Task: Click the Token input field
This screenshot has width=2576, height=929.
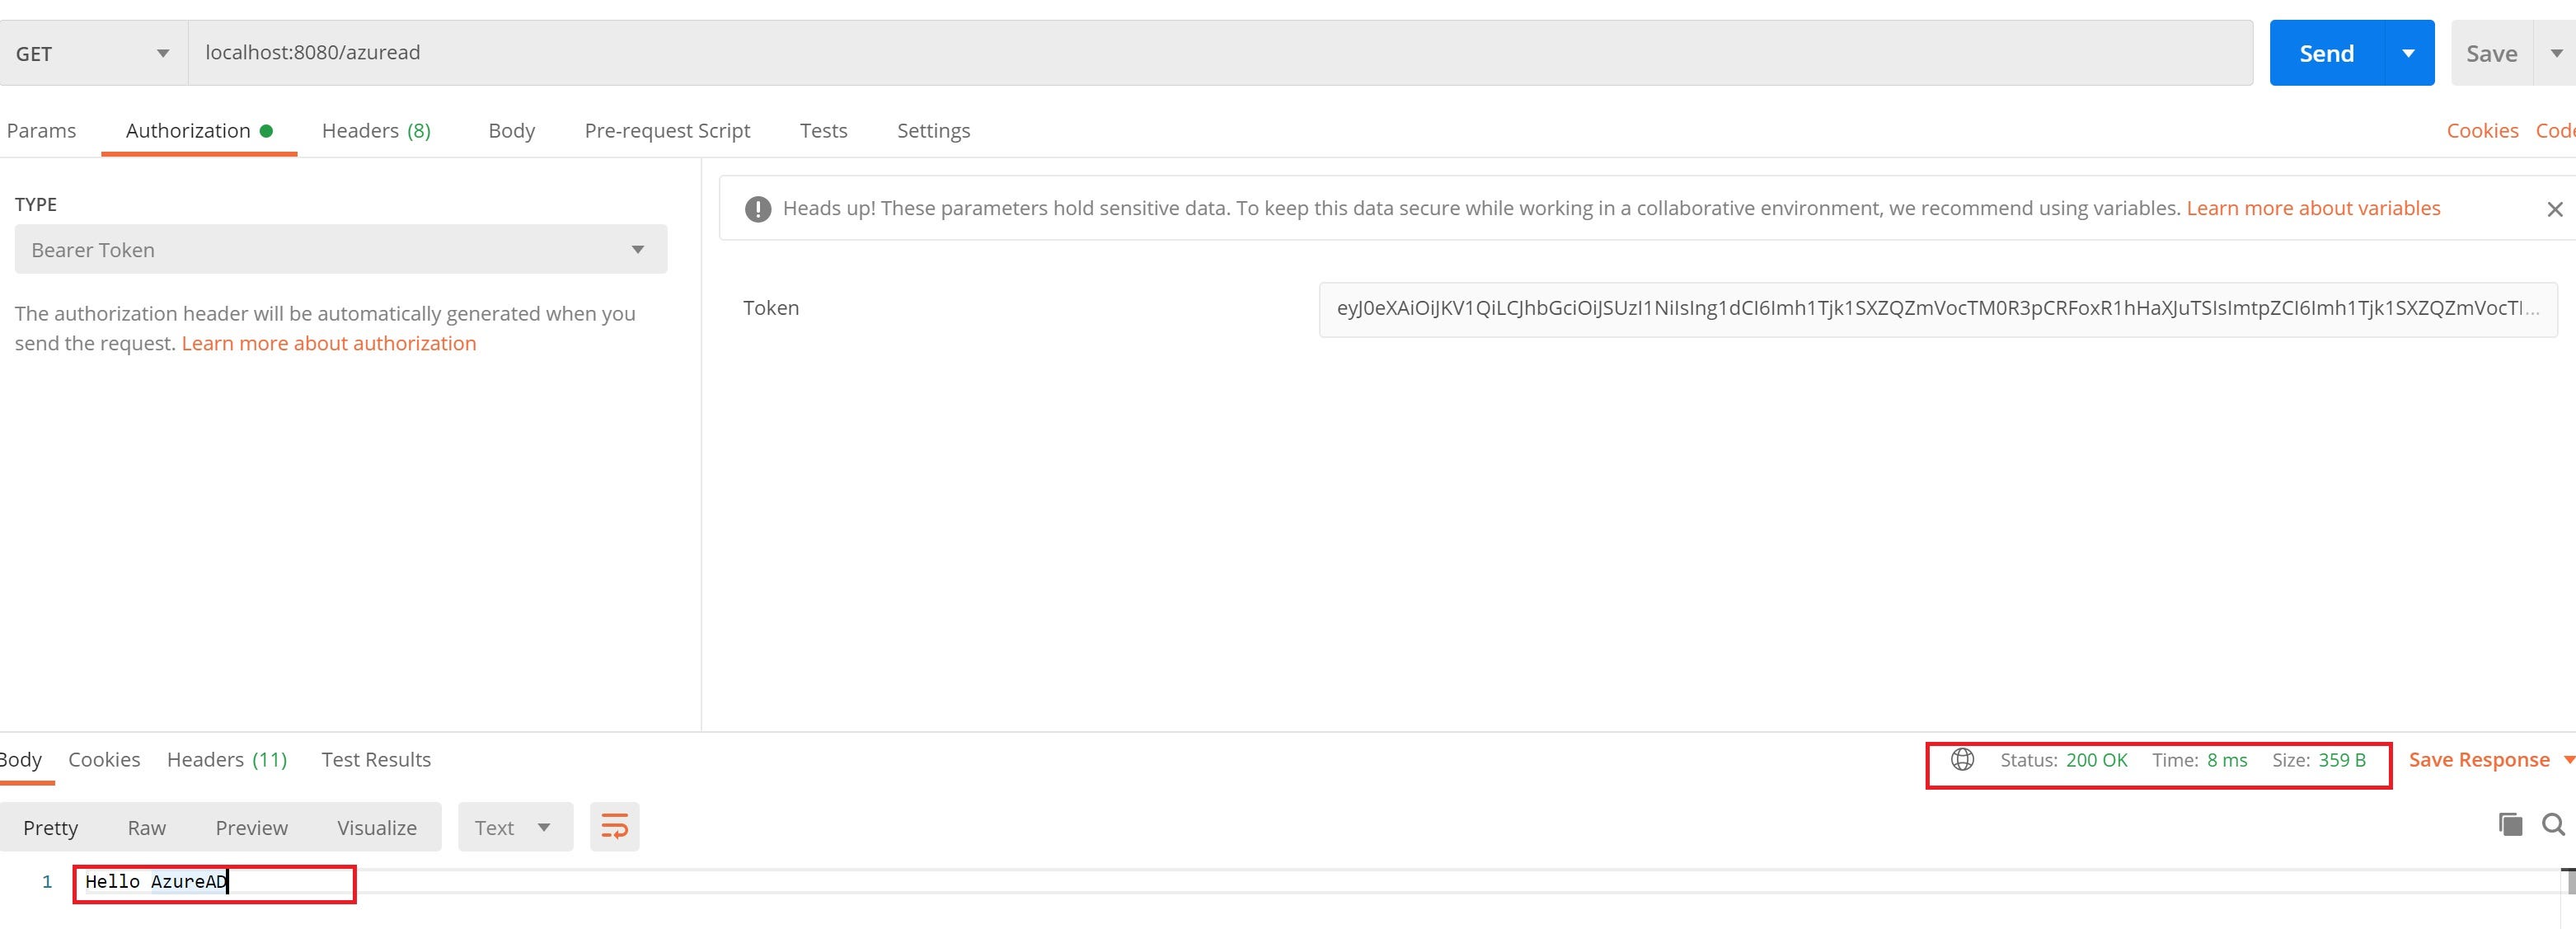Action: coord(1930,310)
